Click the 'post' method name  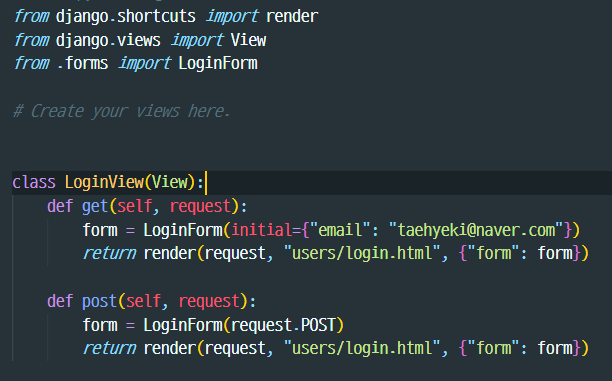tap(99, 301)
